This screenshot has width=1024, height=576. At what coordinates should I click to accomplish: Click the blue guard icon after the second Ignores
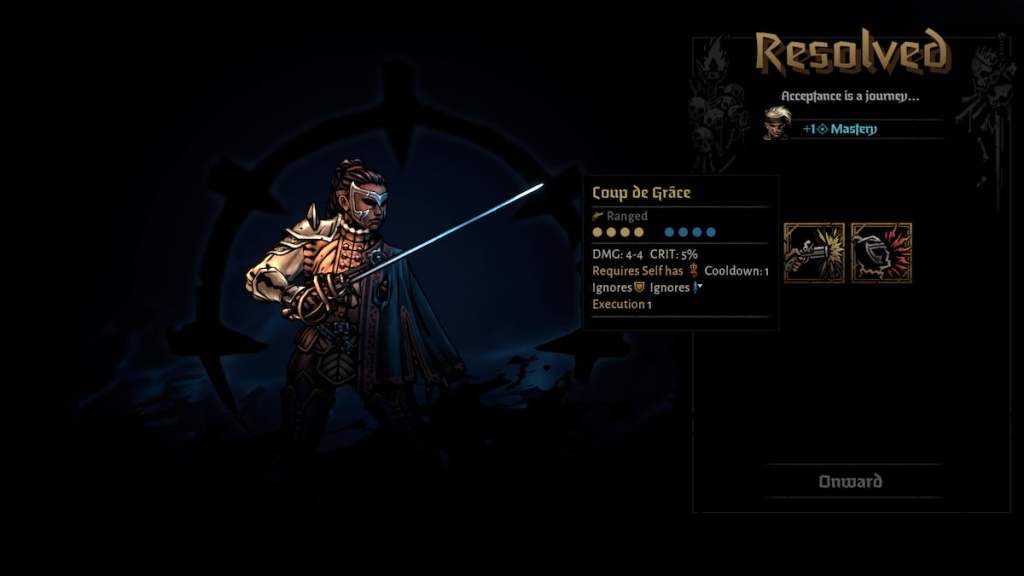tap(697, 287)
